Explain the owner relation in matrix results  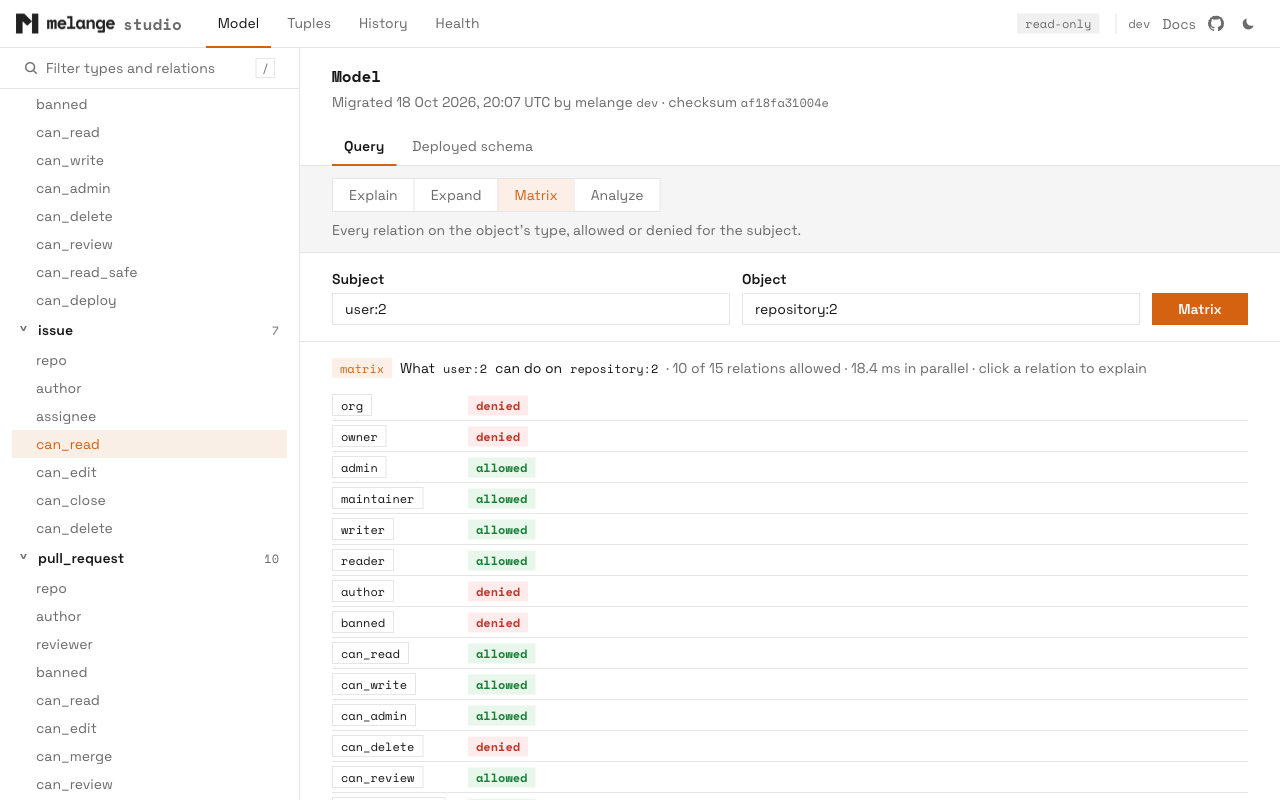[x=359, y=436]
